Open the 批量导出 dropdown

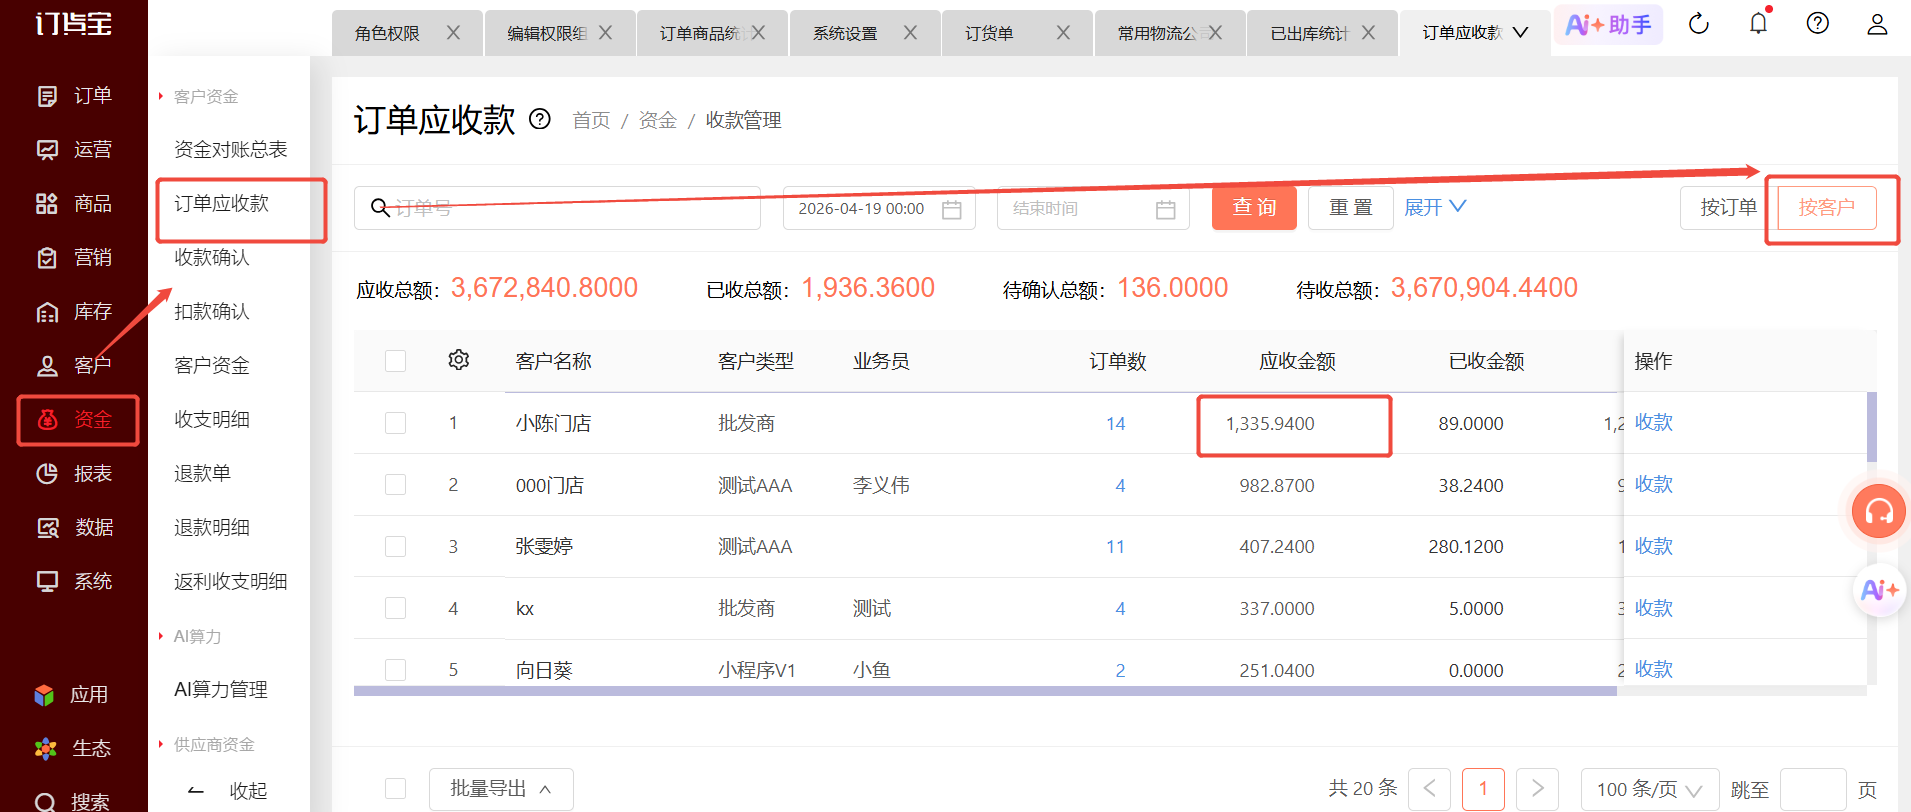(501, 789)
